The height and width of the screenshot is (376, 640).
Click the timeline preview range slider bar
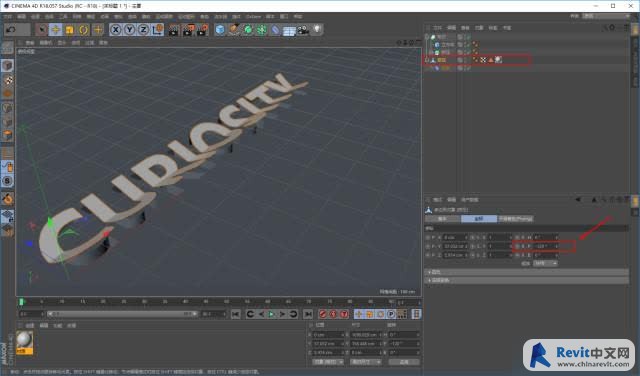122,314
